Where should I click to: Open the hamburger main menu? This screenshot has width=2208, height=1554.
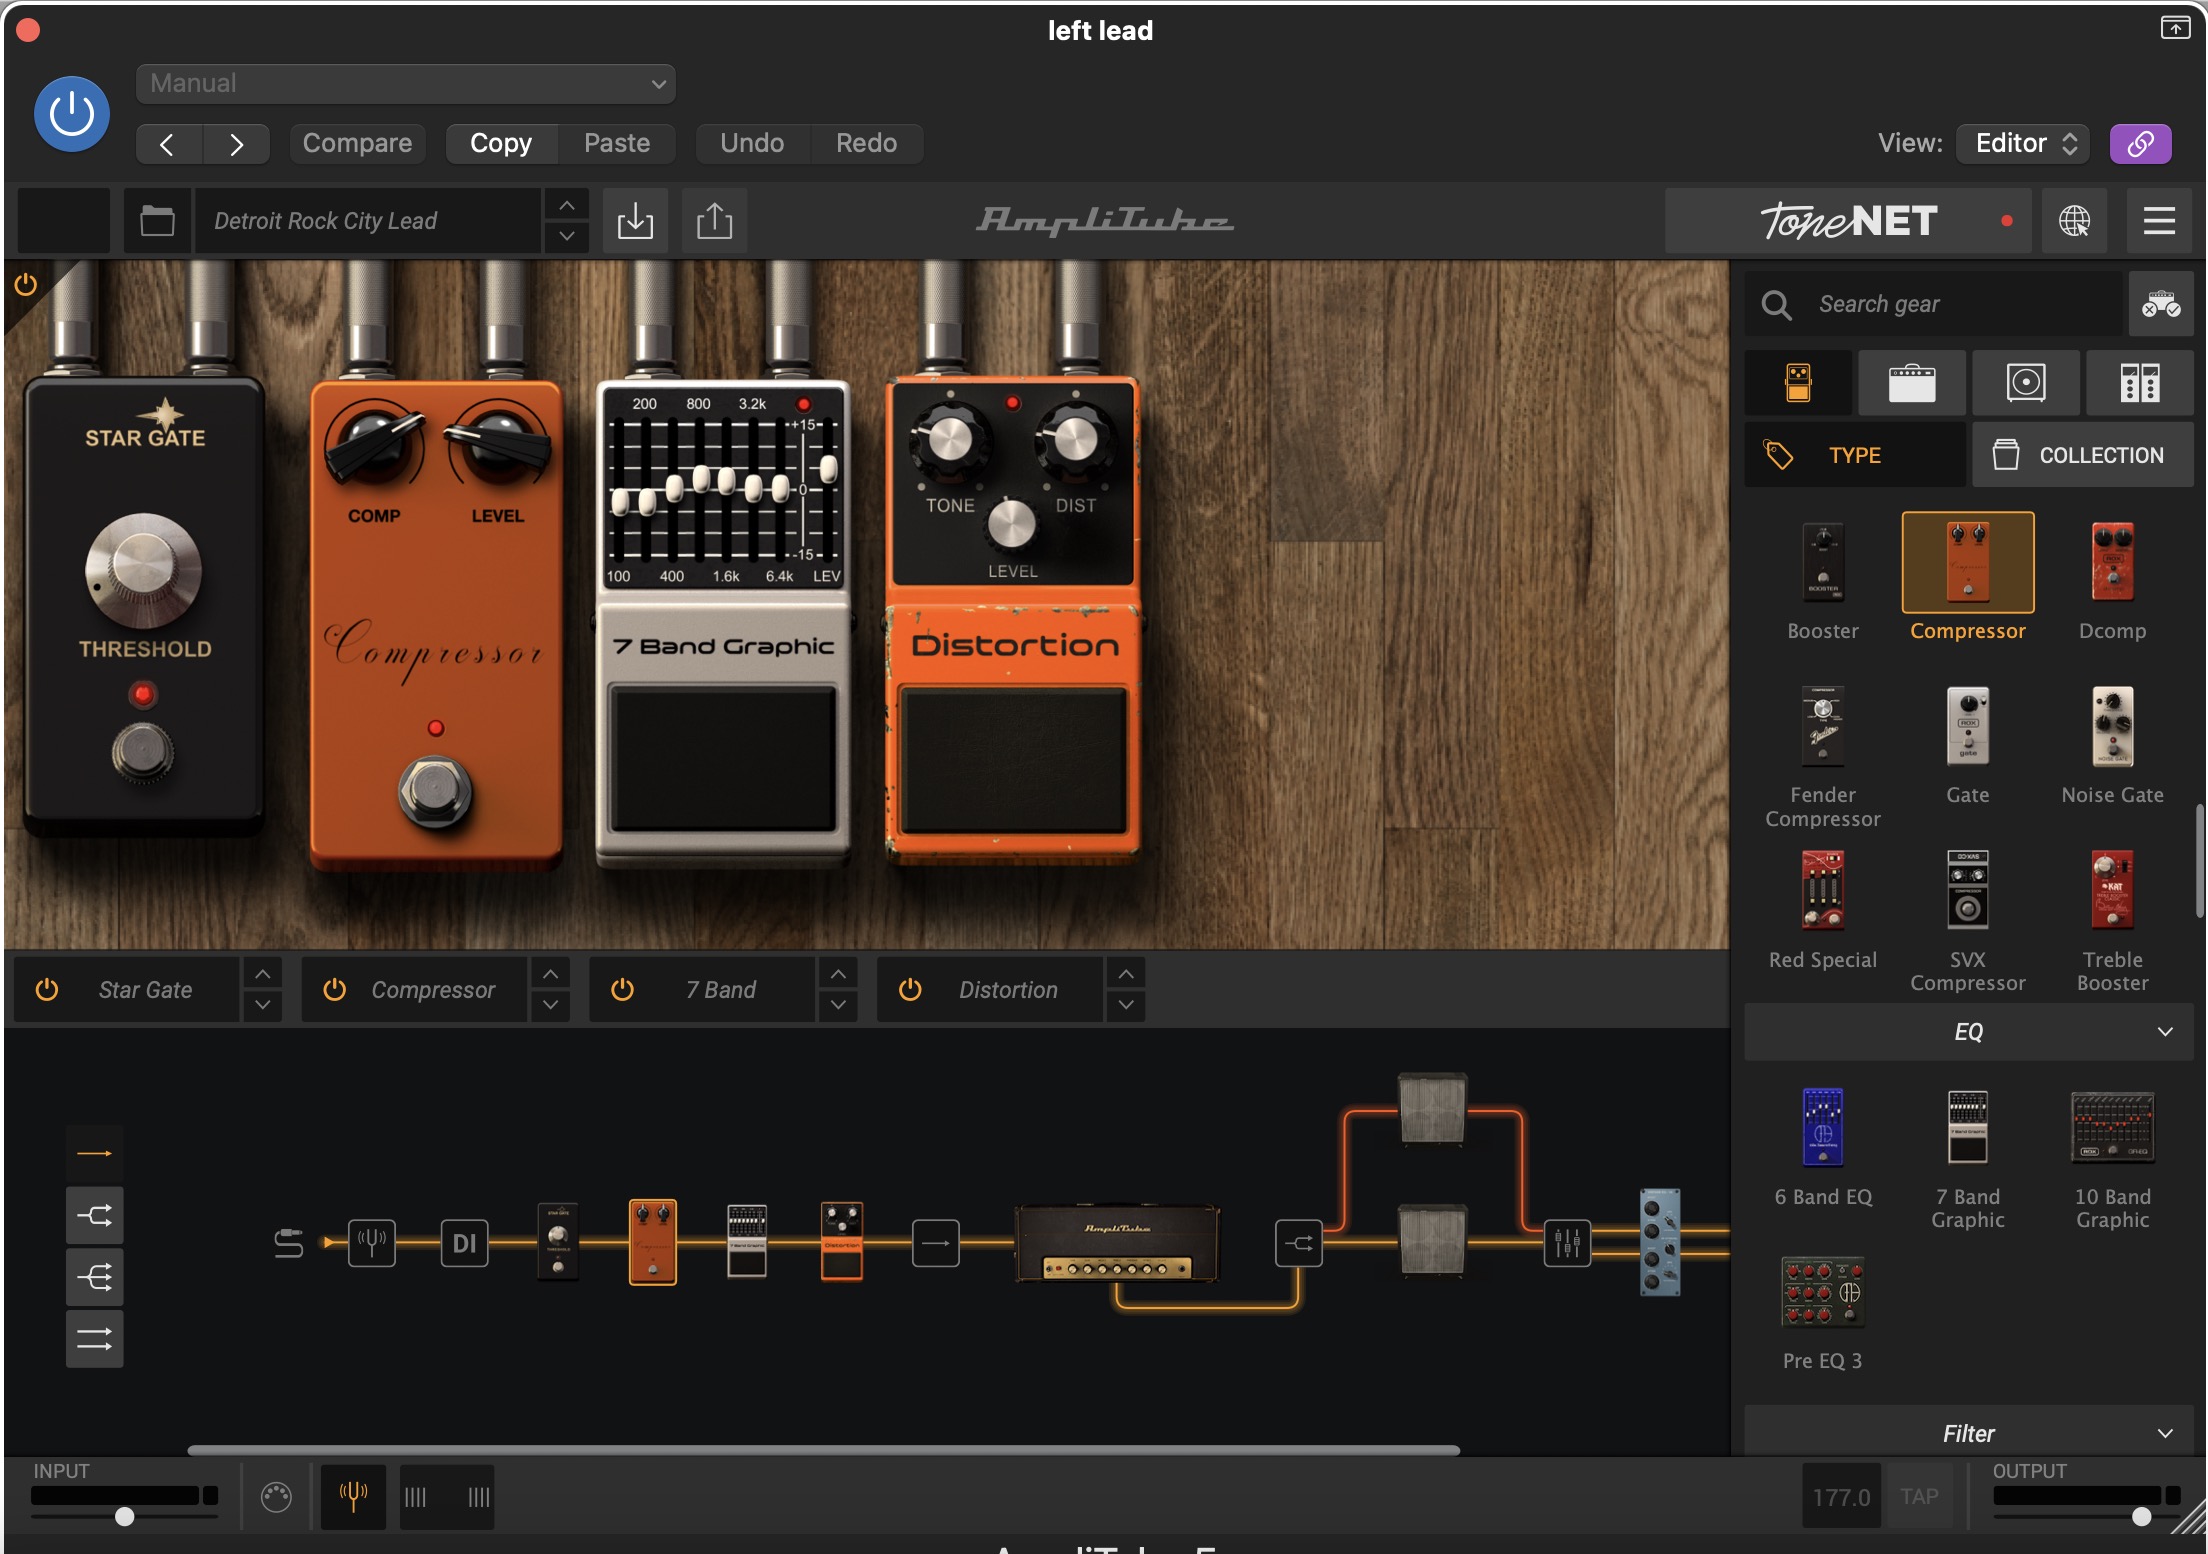[2159, 221]
